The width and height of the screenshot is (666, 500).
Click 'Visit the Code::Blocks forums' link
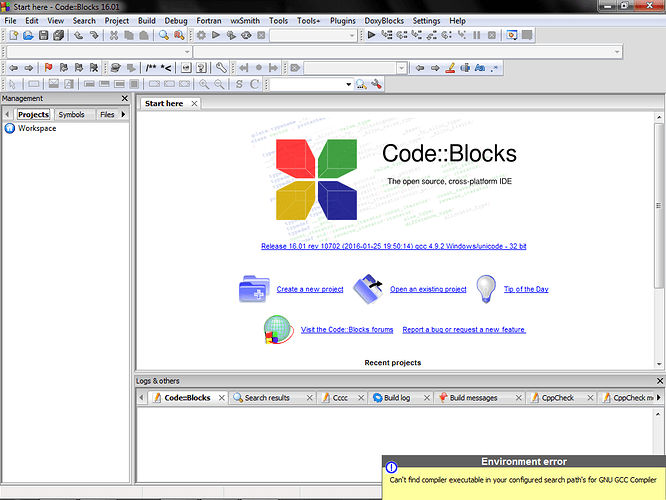tap(347, 330)
